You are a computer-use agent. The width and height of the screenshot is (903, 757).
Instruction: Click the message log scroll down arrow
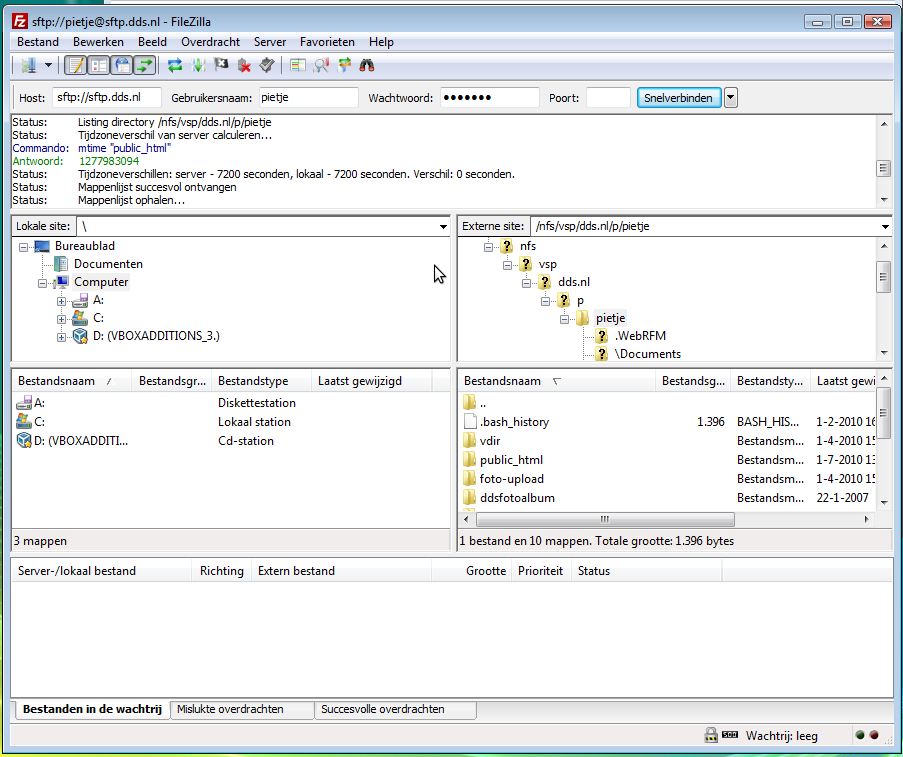coord(884,200)
